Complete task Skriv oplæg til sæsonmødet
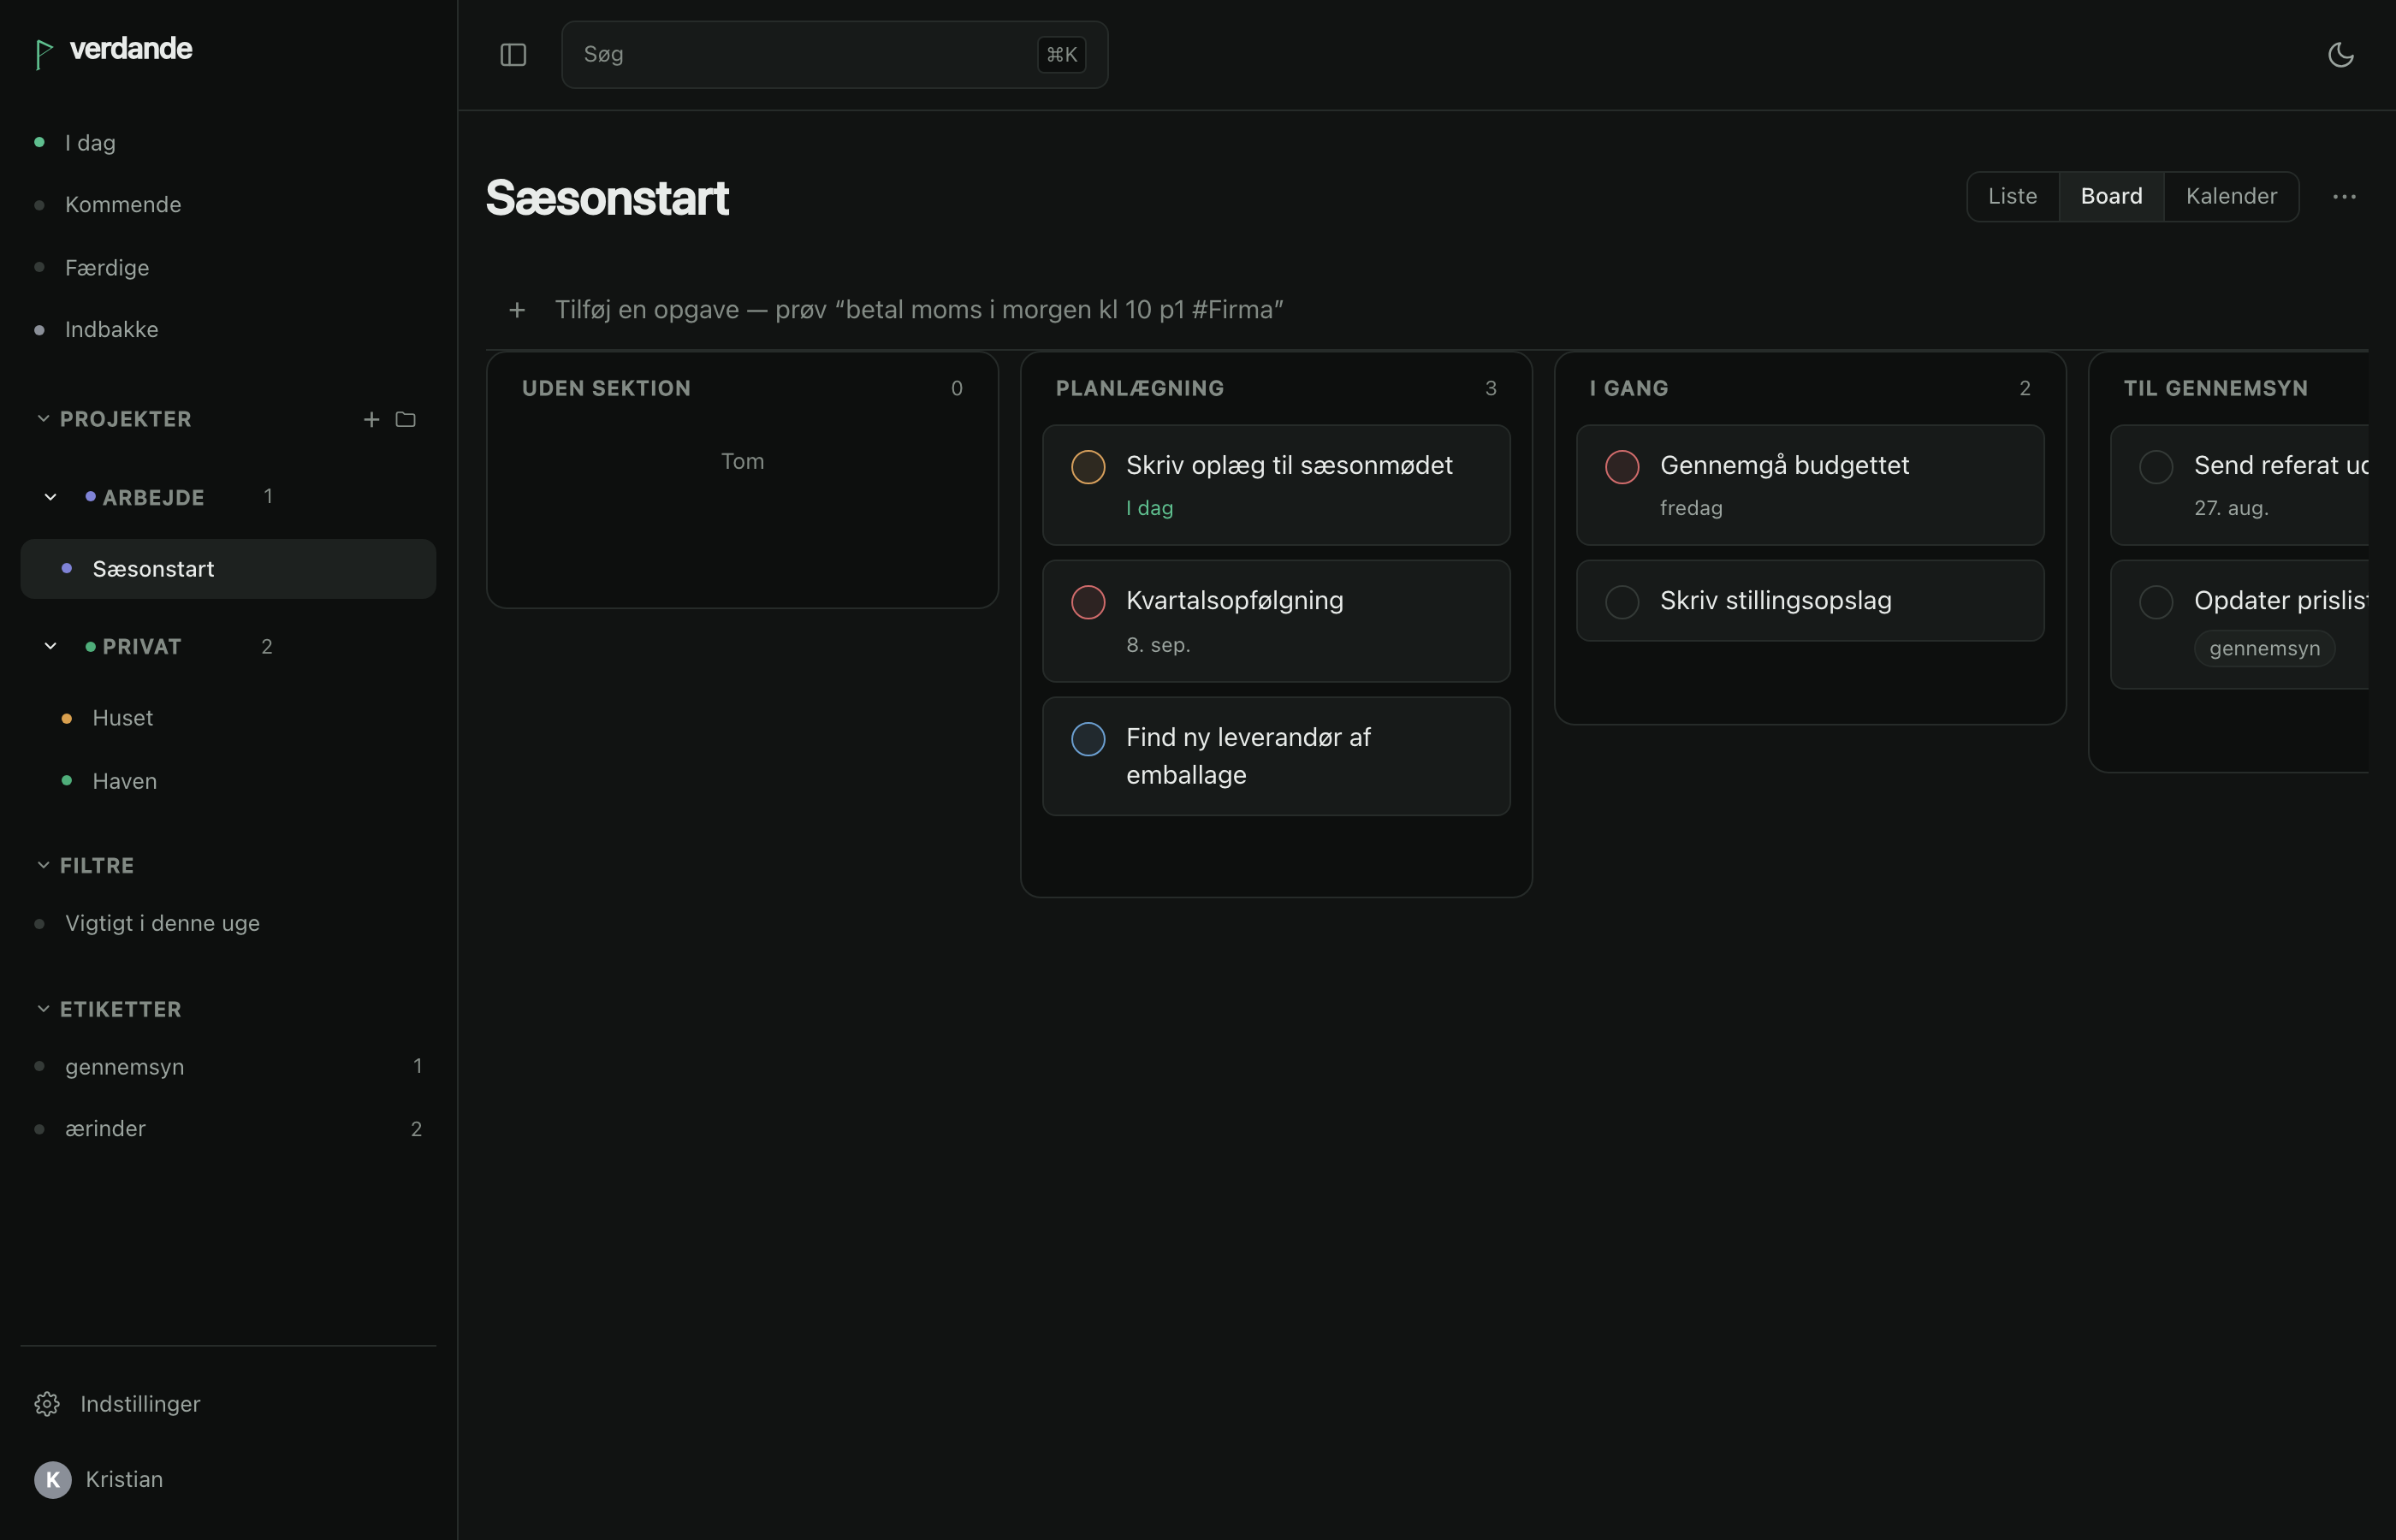This screenshot has height=1540, width=2396. click(x=1088, y=467)
